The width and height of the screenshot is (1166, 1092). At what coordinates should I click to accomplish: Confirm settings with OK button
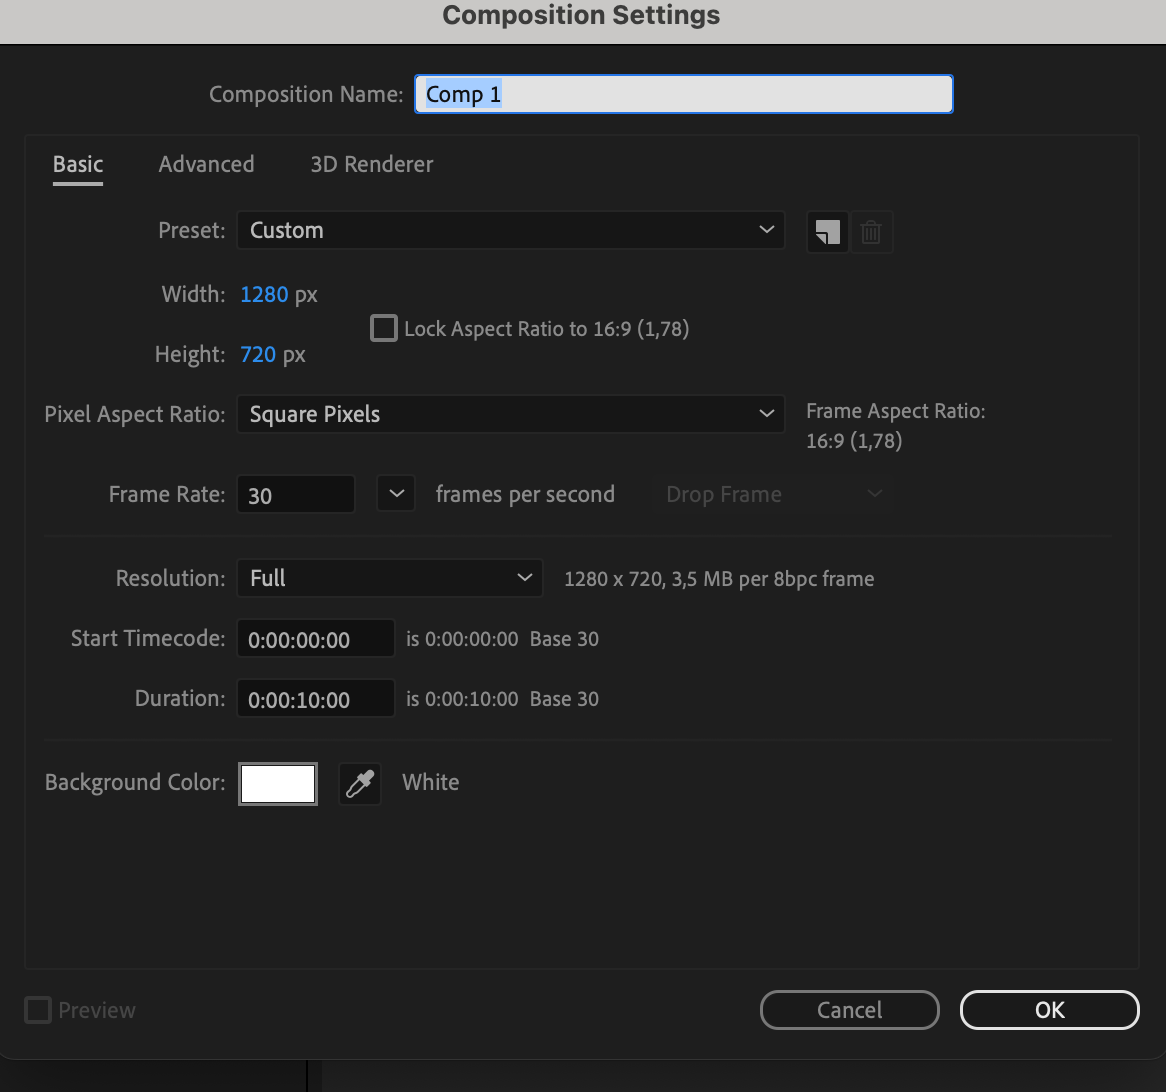coord(1049,1010)
